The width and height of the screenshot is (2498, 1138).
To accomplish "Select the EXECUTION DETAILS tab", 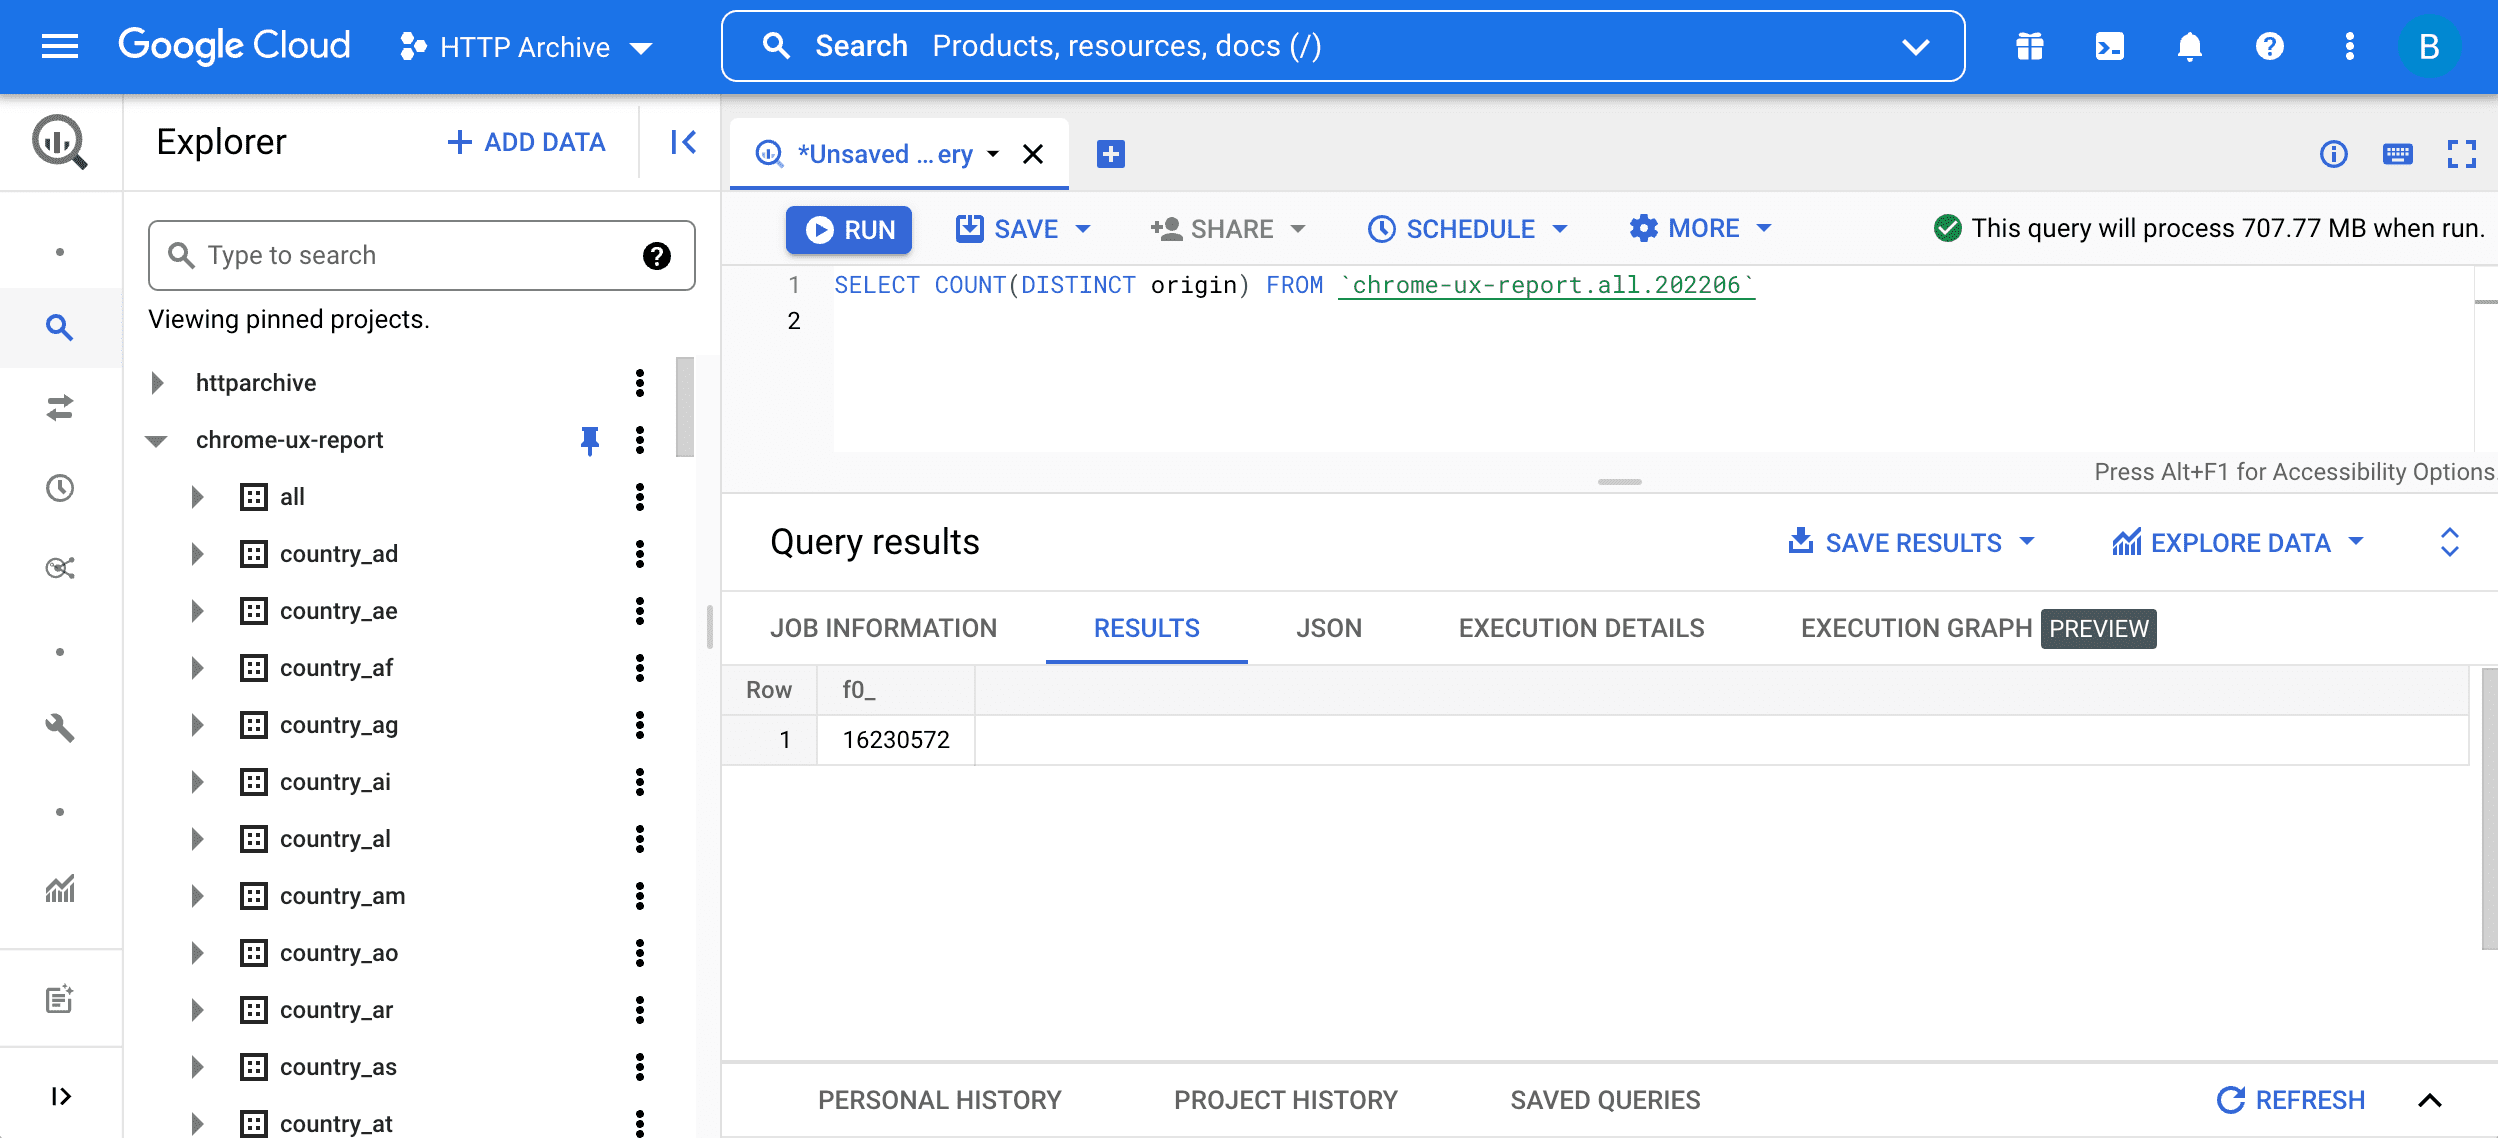I will [1582, 628].
